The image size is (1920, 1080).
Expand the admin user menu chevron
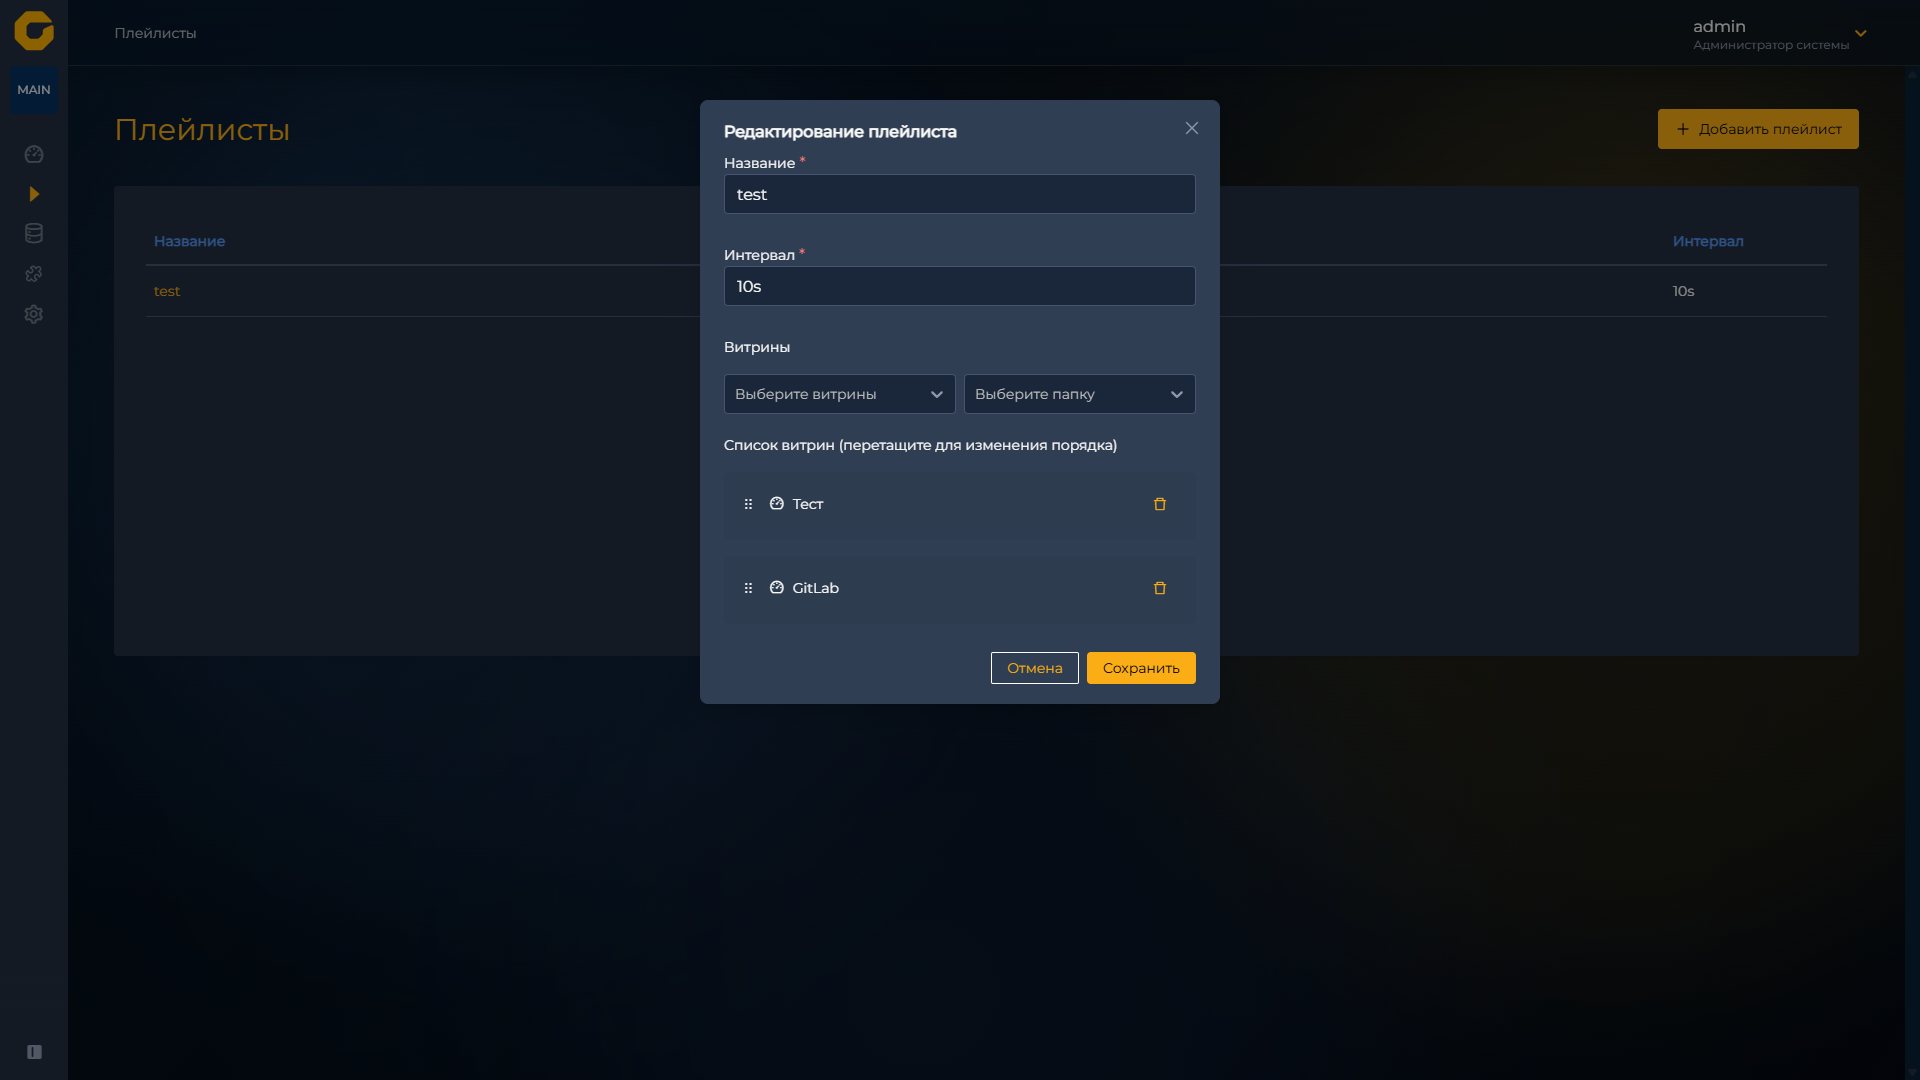point(1861,33)
